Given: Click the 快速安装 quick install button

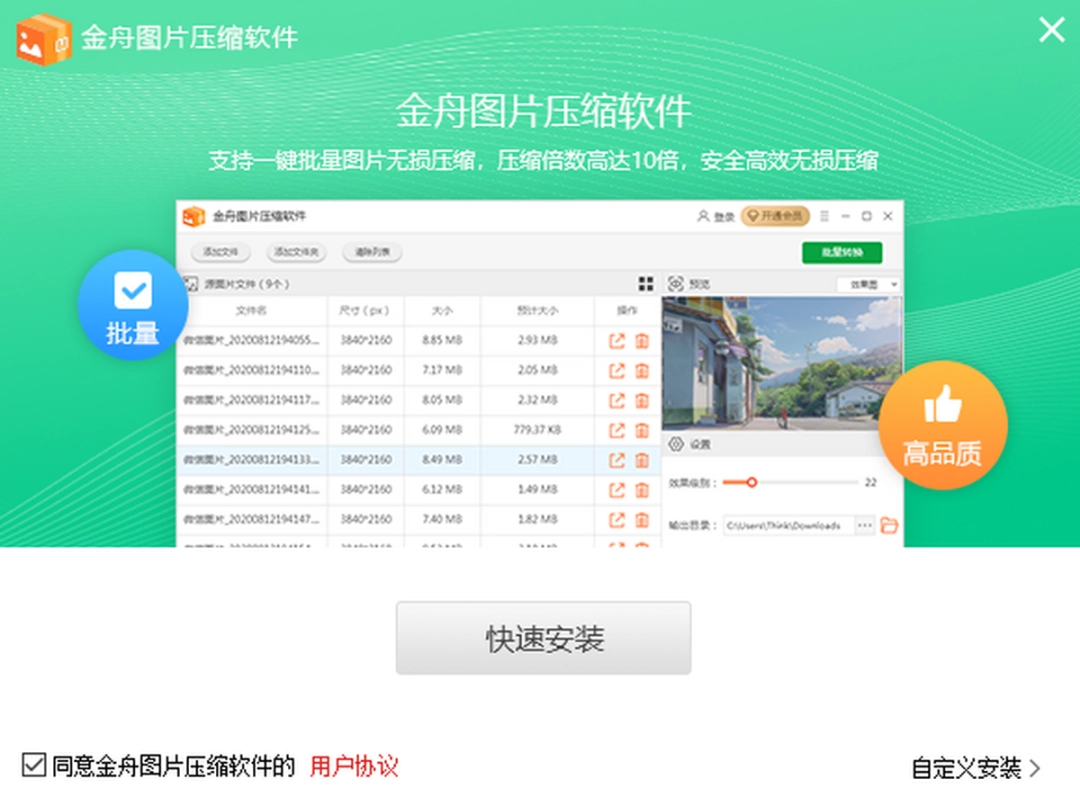Looking at the screenshot, I should click(544, 636).
